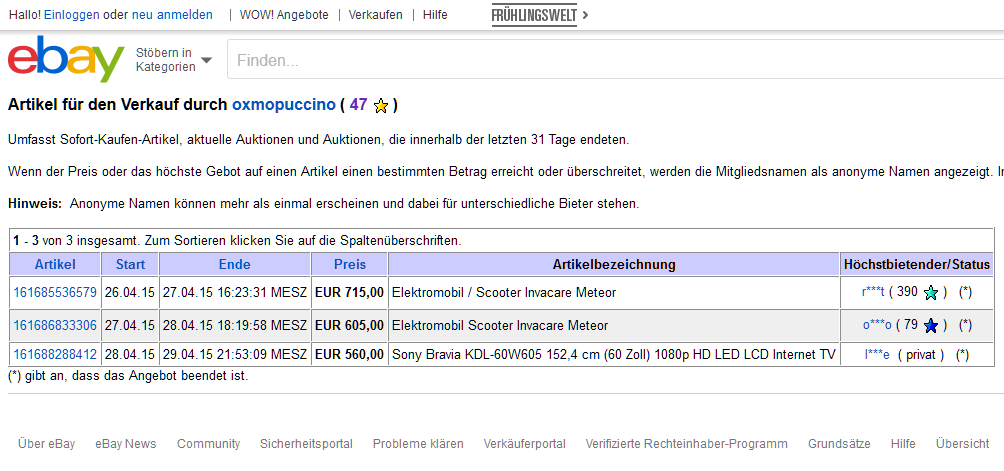View seller profile oxmopuccino
The image size is (1004, 471).
(x=284, y=104)
